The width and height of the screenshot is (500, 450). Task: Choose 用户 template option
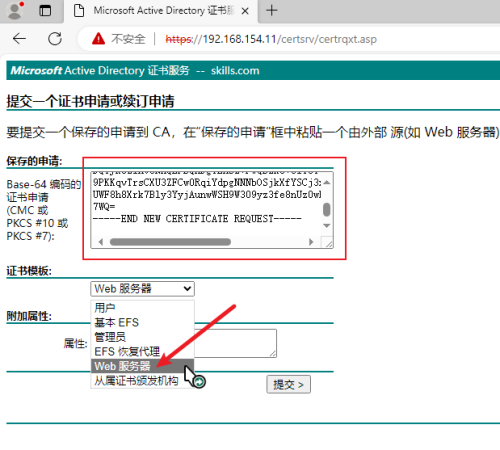click(x=142, y=307)
